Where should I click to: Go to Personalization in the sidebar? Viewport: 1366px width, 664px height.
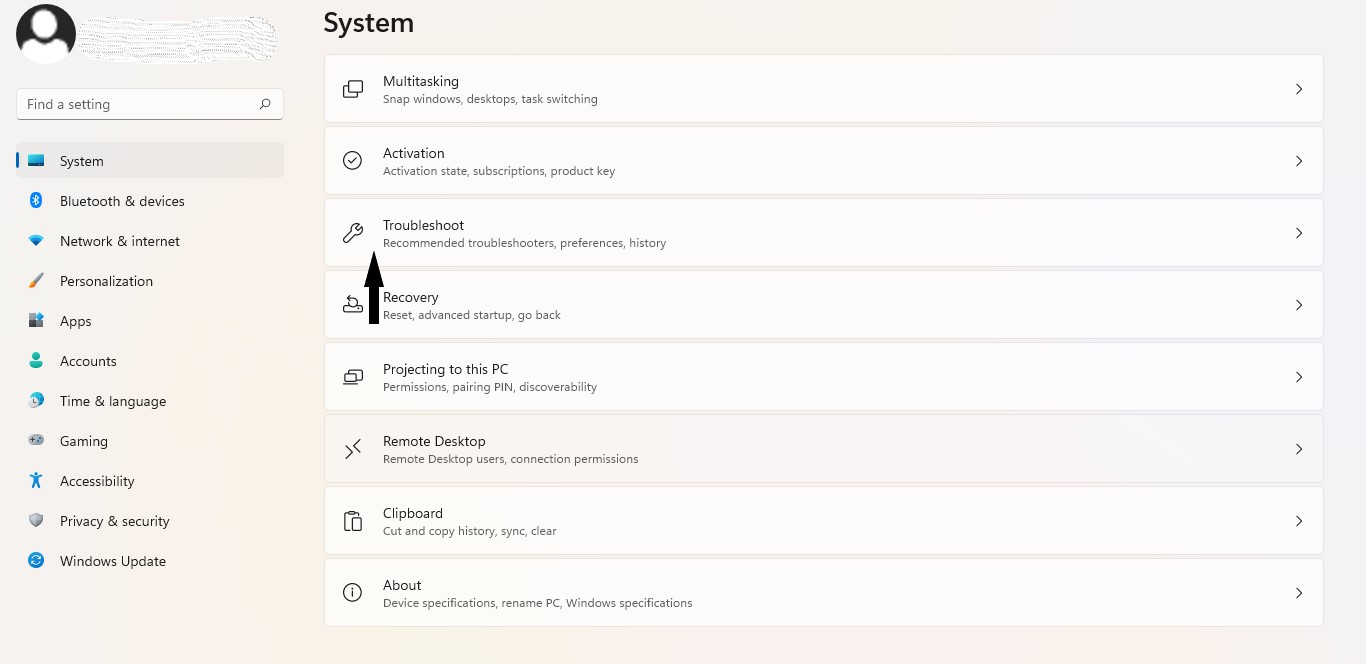[x=106, y=281]
